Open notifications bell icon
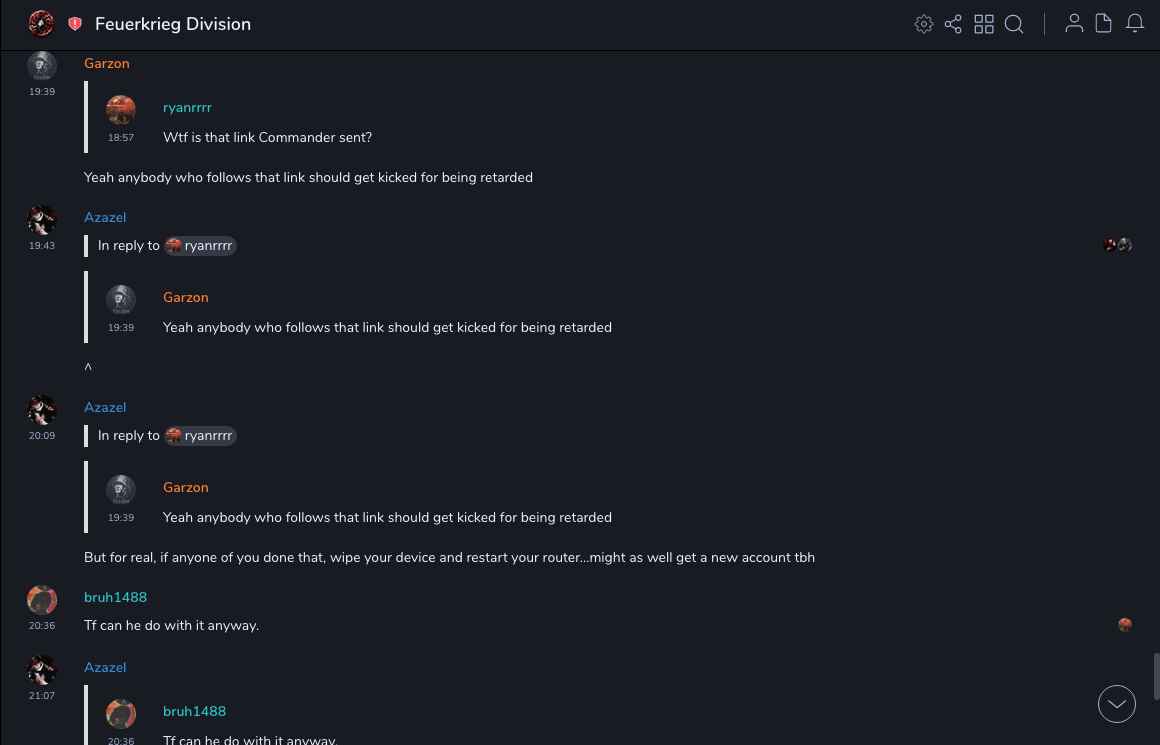The image size is (1160, 745). tap(1135, 24)
